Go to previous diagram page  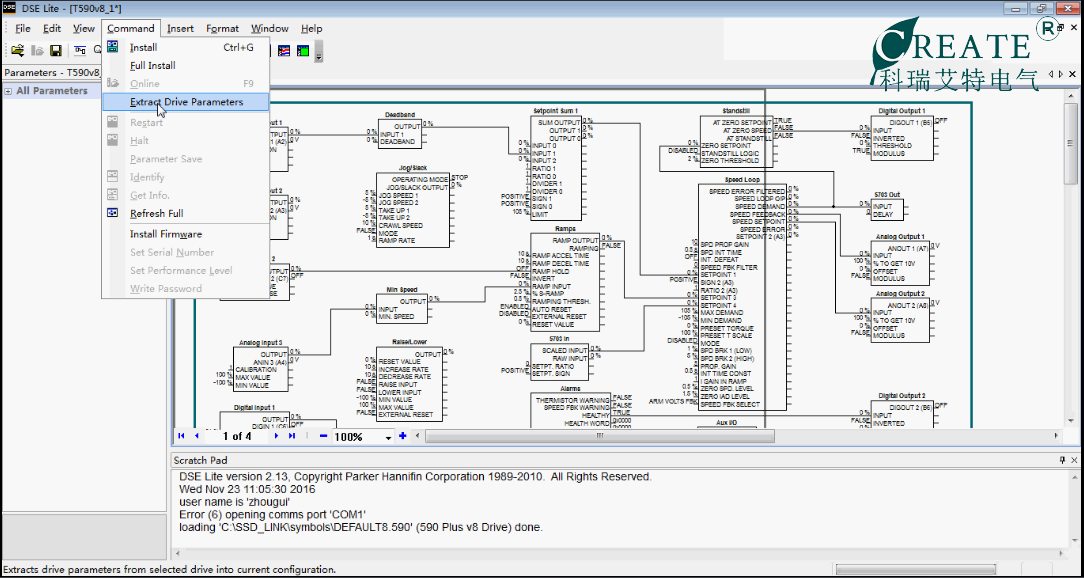pyautogui.click(x=196, y=436)
